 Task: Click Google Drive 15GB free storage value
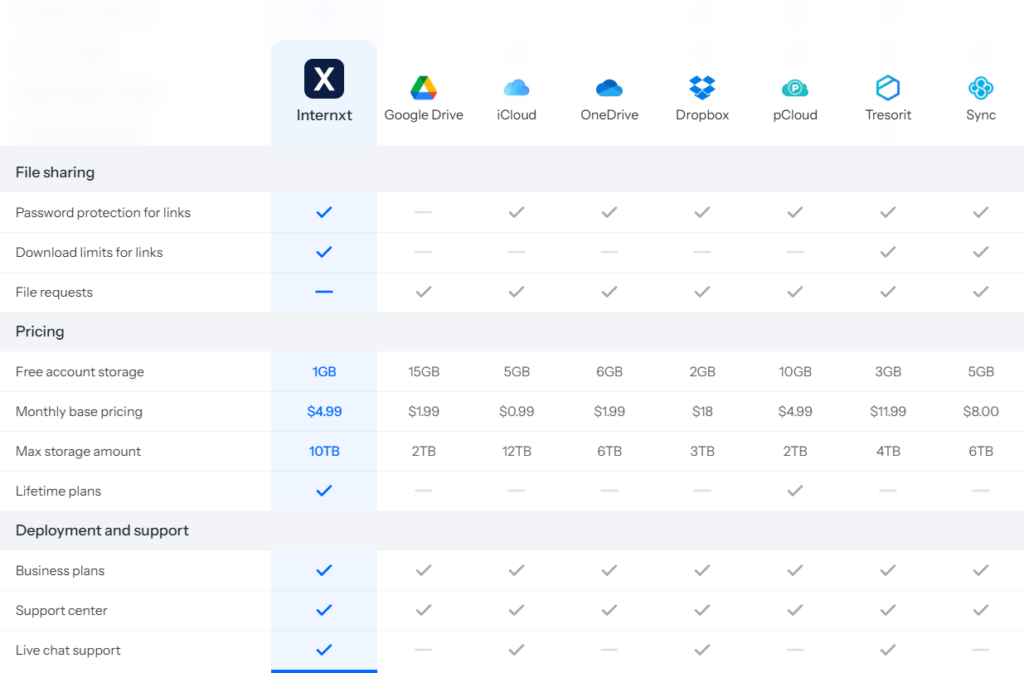(423, 371)
